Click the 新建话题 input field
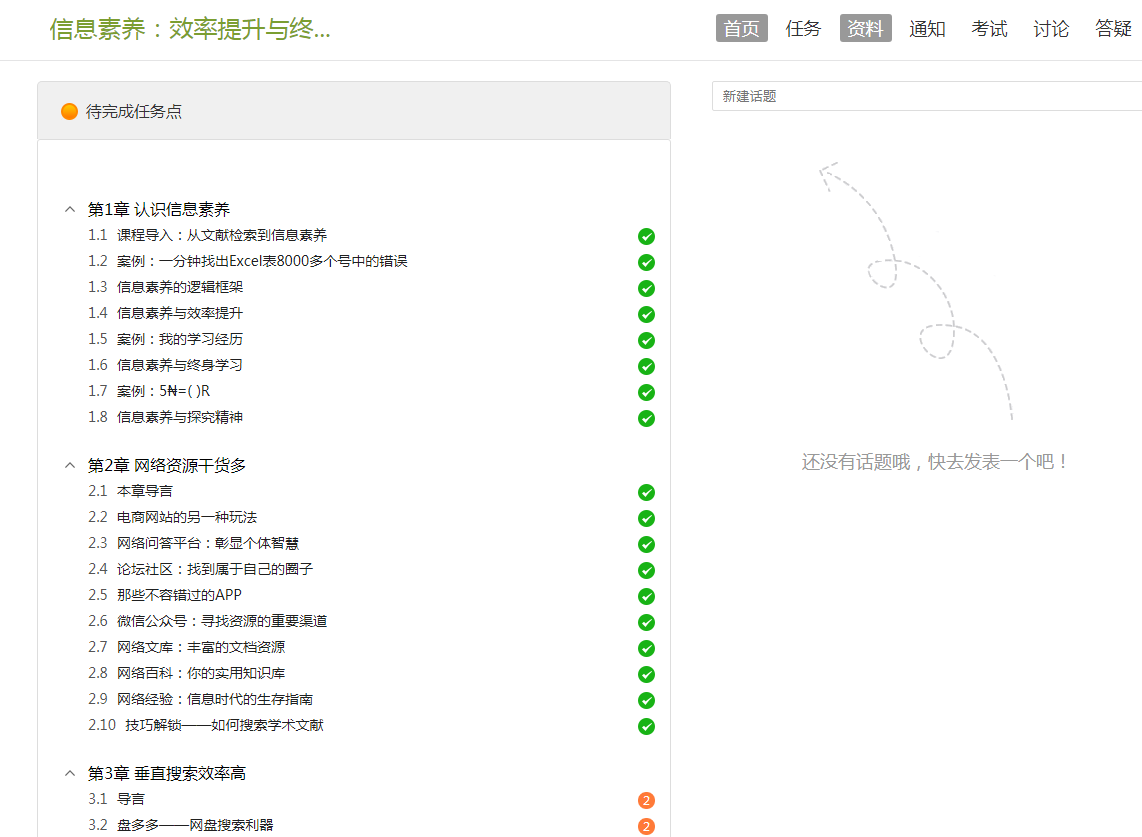The image size is (1142, 837). coord(926,96)
